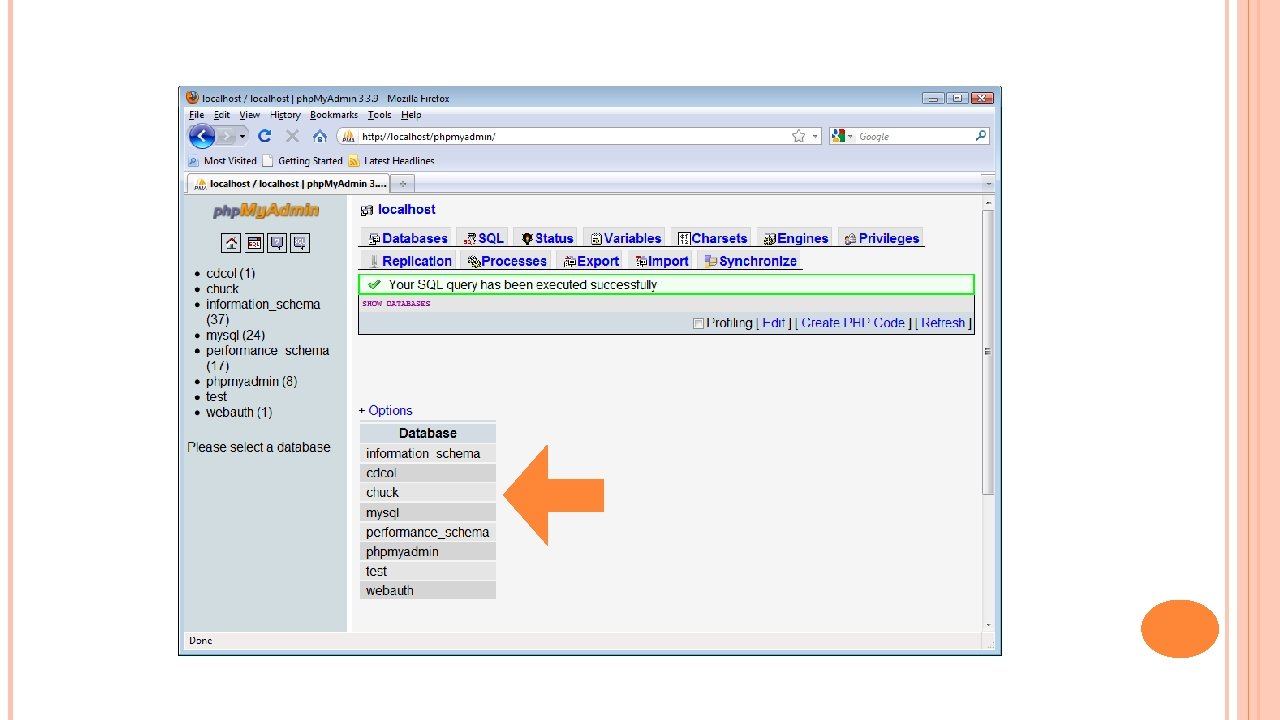Screen dimensions: 1280x720
Task: Click the Refresh link for the query
Action: [x=943, y=323]
